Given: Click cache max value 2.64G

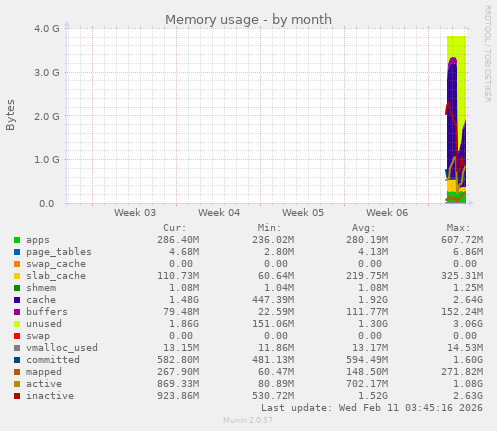Looking at the screenshot, I should 468,300.
